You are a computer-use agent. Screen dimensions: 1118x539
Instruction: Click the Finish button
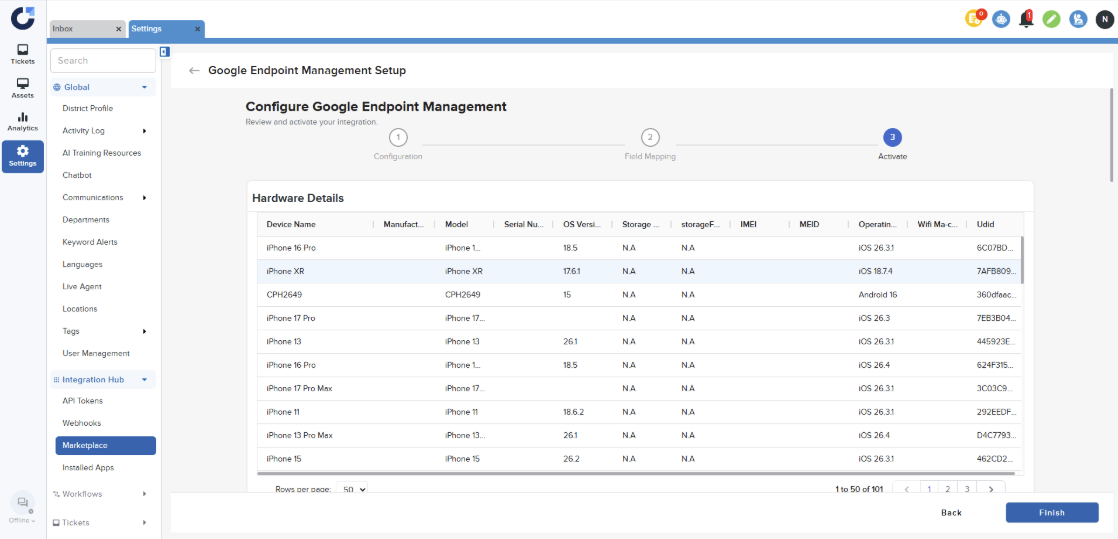point(1051,512)
